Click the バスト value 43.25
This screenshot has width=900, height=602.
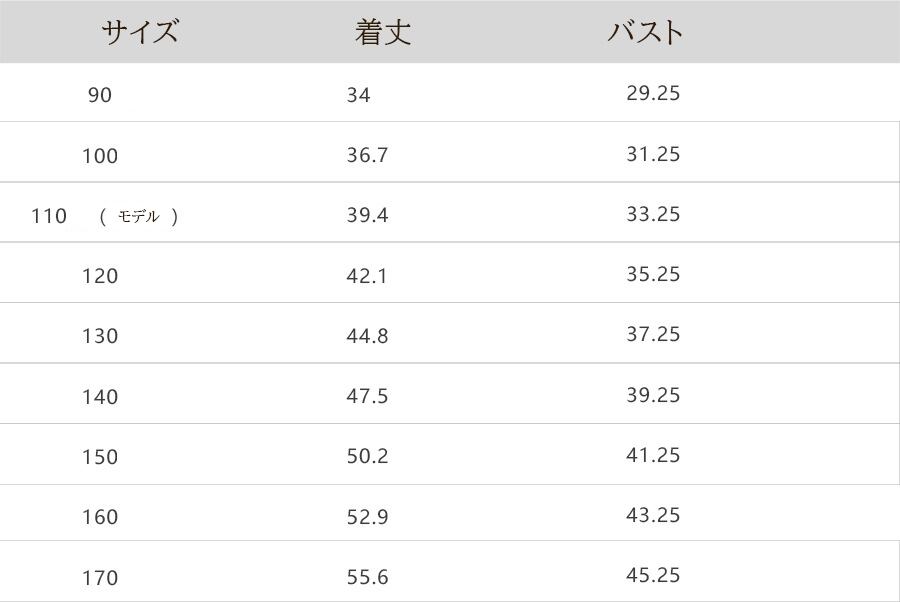click(x=653, y=515)
